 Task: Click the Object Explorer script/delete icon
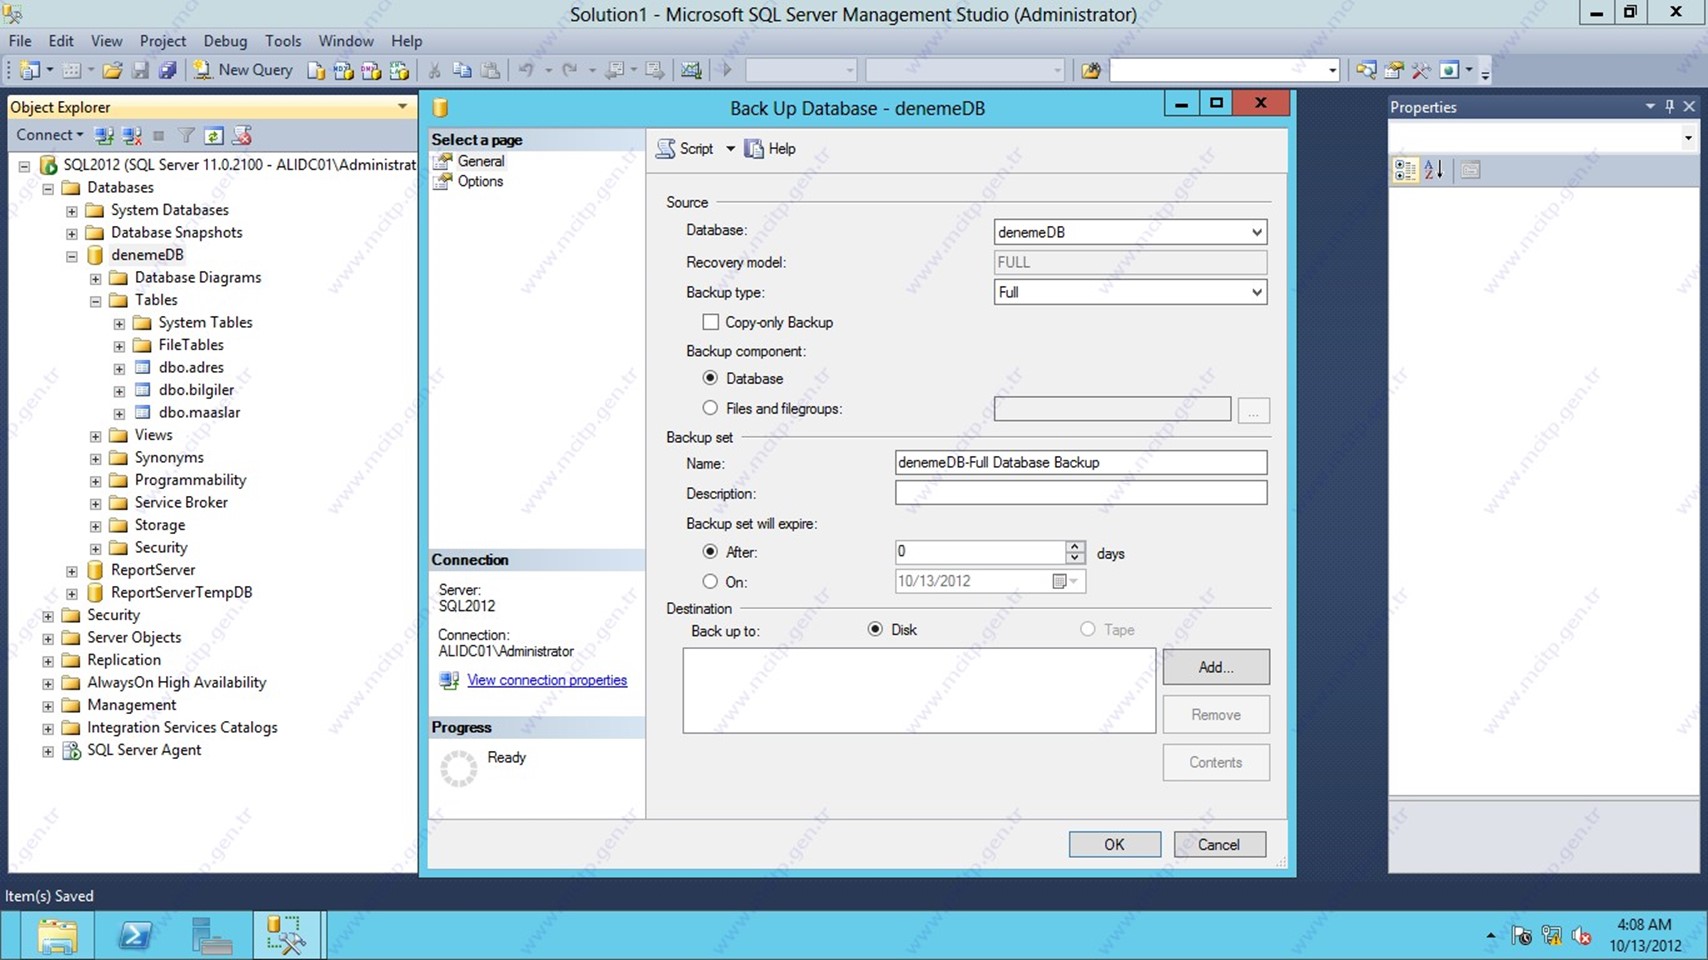[241, 135]
